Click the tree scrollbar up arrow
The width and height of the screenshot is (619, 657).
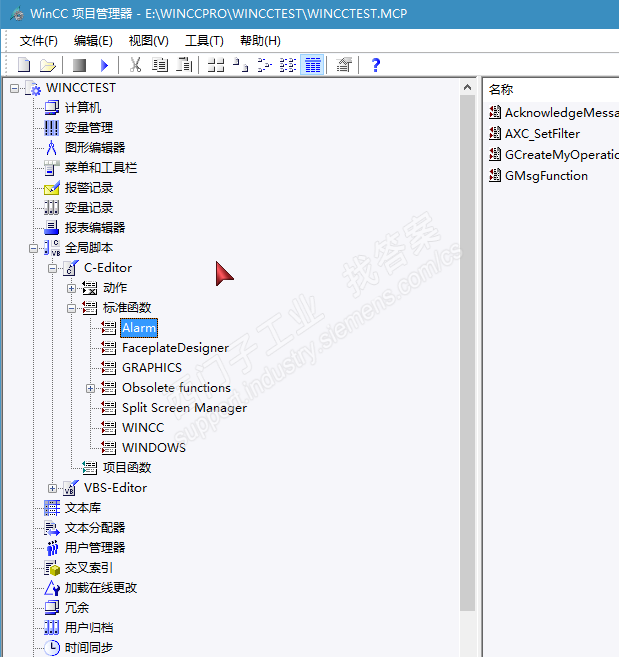point(467,88)
